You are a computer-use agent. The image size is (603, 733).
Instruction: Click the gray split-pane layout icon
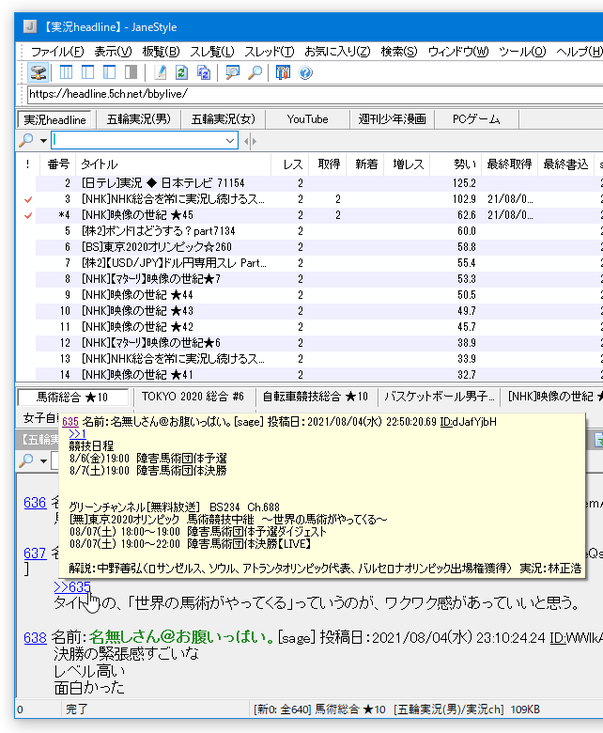coord(131,72)
